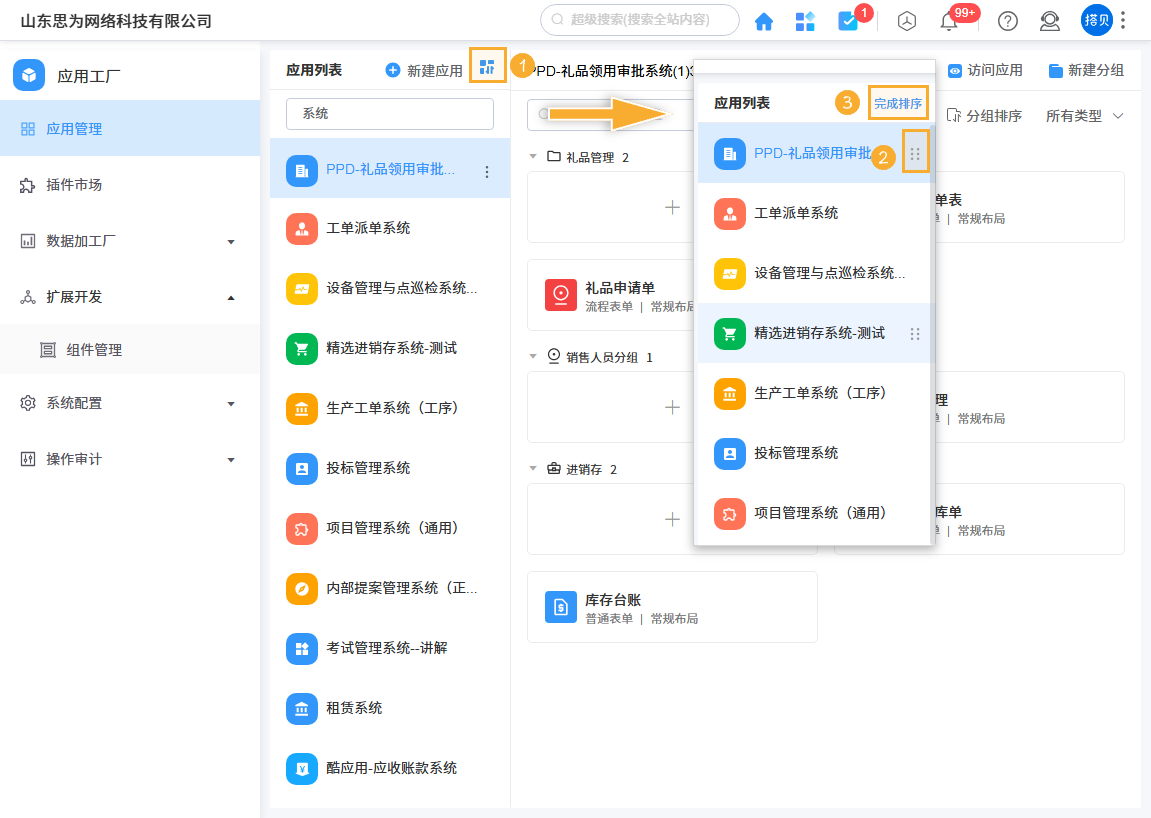This screenshot has height=818, width=1151.
Task: Click the 完成排序 link to finish sorting
Action: [898, 102]
